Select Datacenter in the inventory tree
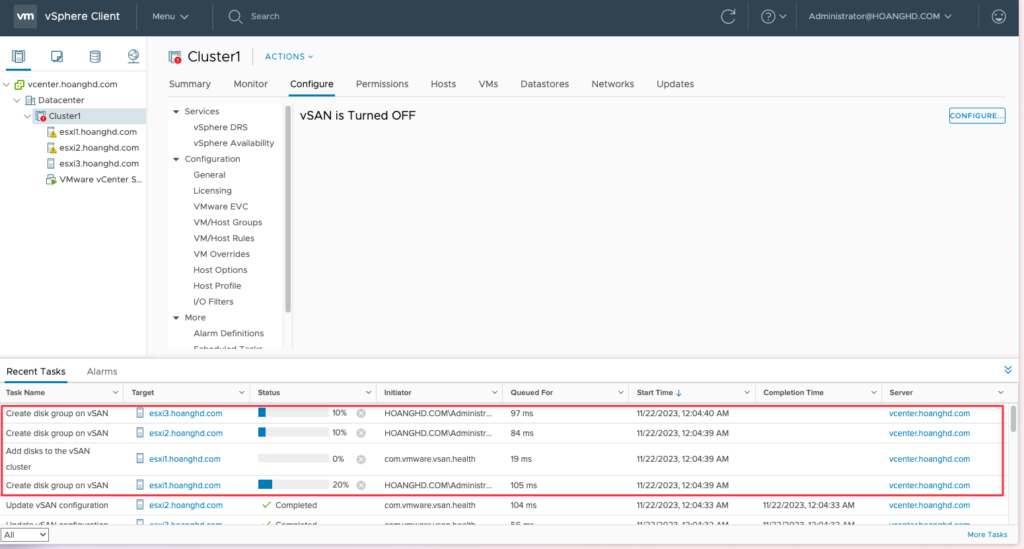This screenshot has width=1024, height=549. 61,100
